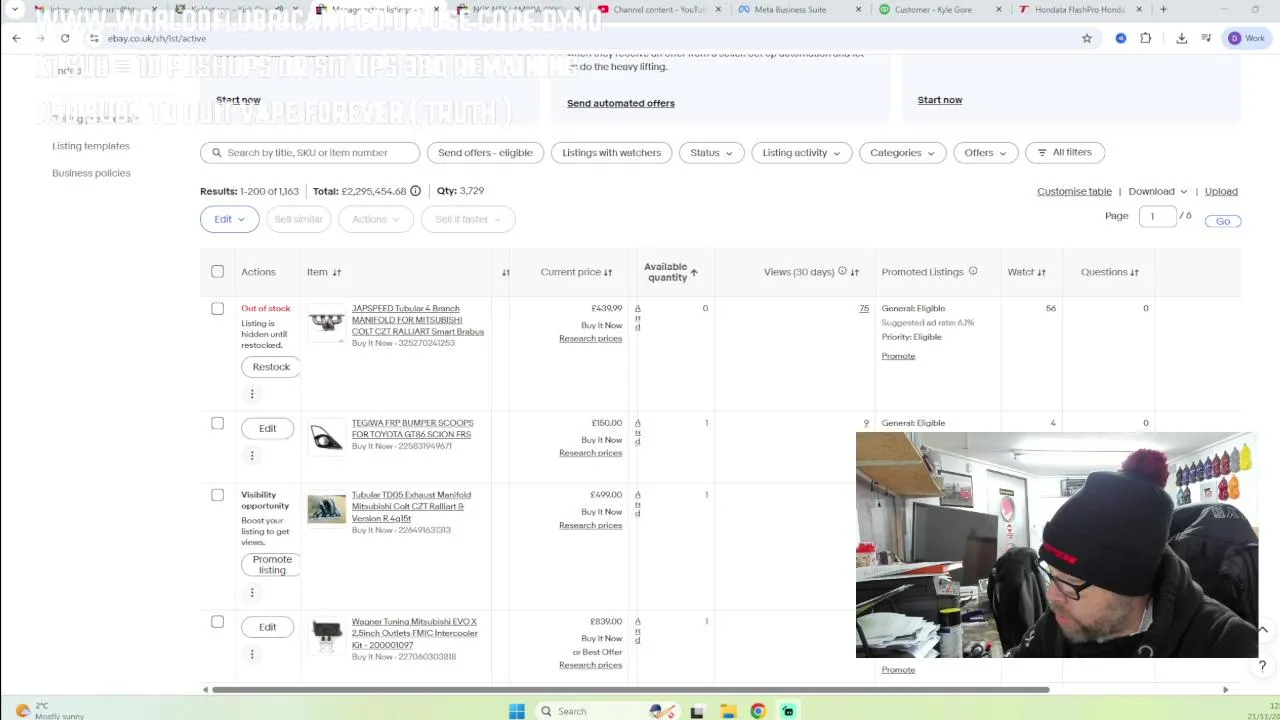
Task: Select the Tubular TD05 Exhaust Manifold checkbox
Action: (x=217, y=495)
